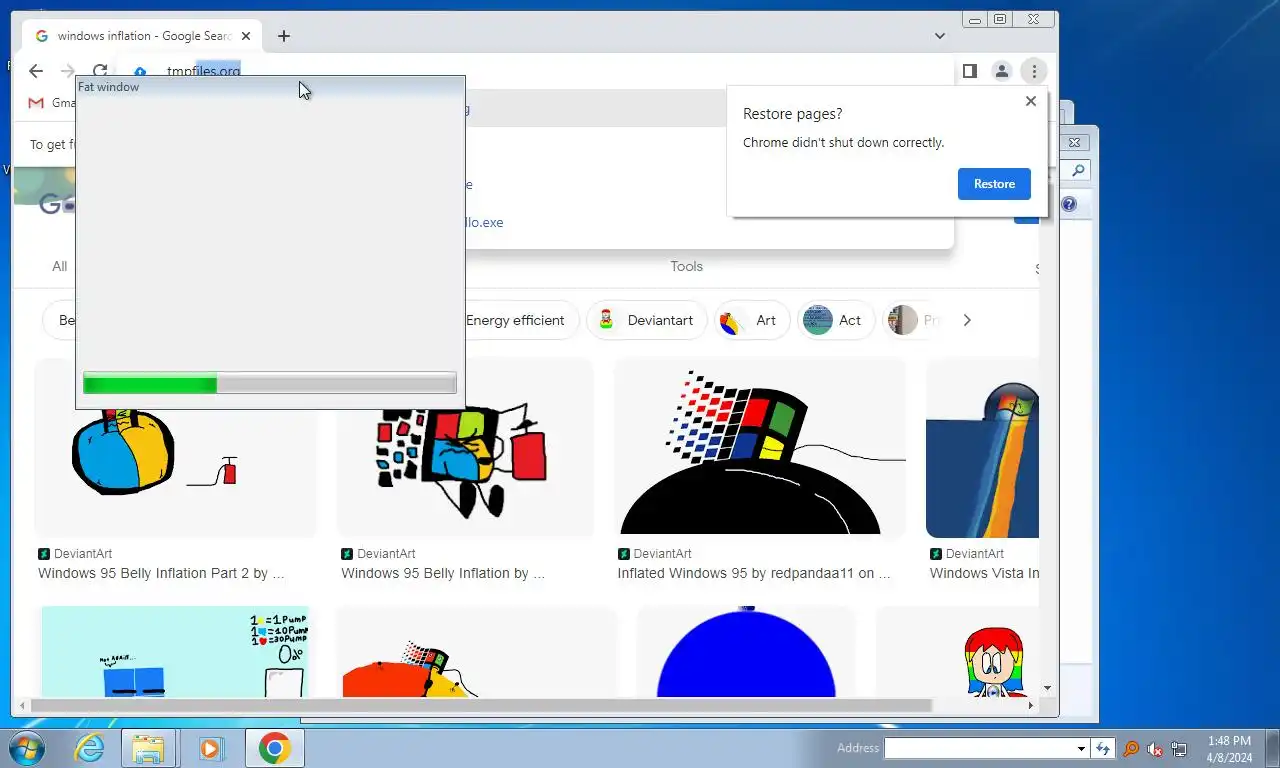Select the Act filter chip
Viewport: 1280px width, 768px height.
click(834, 320)
